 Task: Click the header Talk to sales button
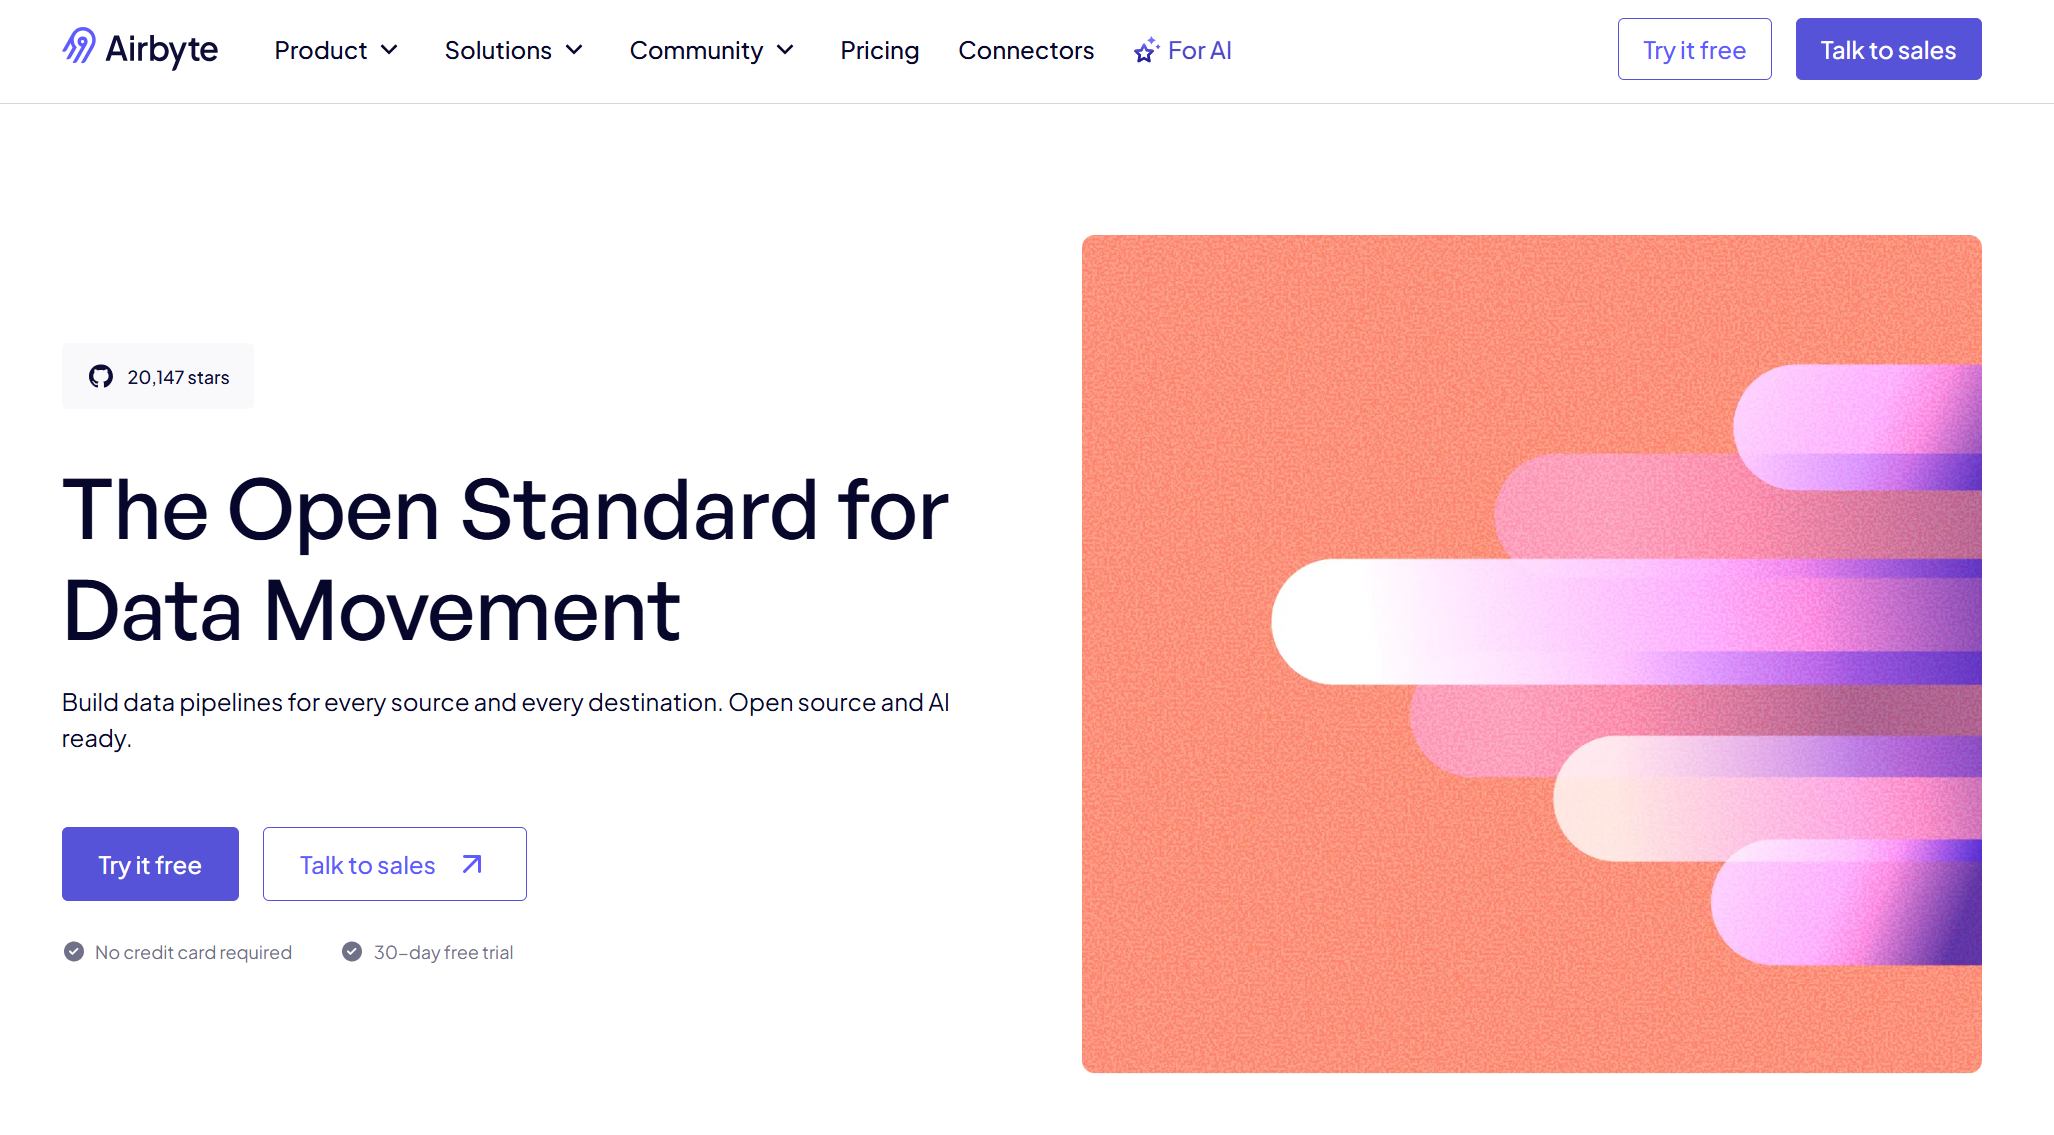pos(1888,49)
